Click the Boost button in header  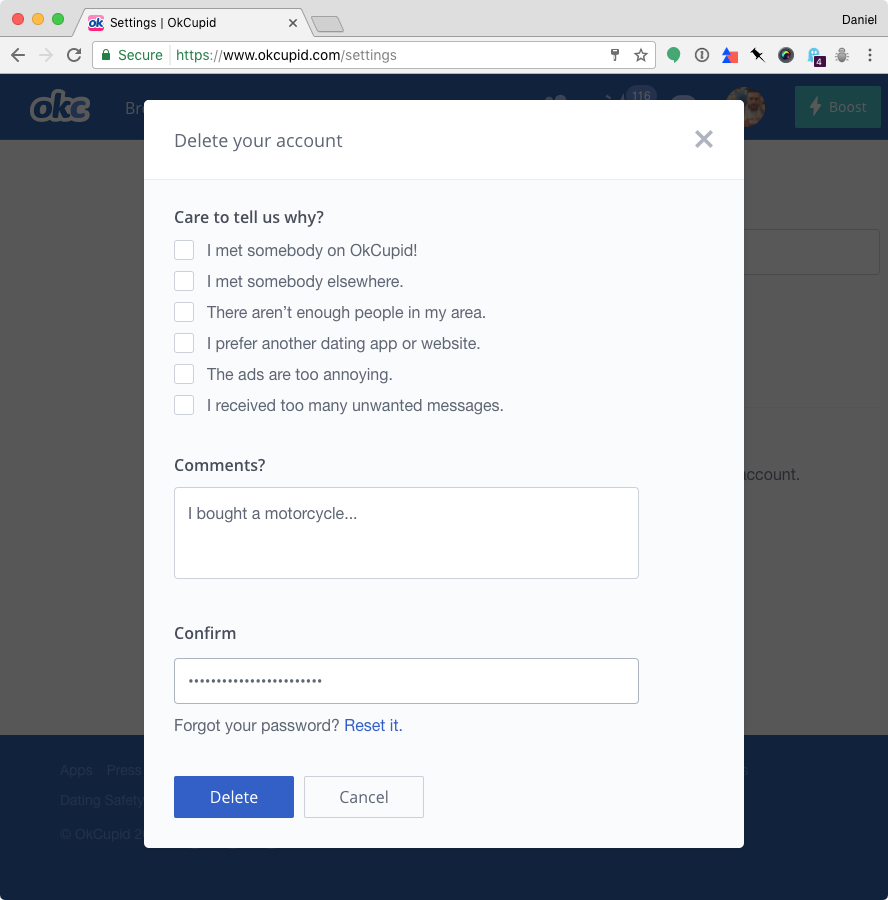pyautogui.click(x=837, y=107)
